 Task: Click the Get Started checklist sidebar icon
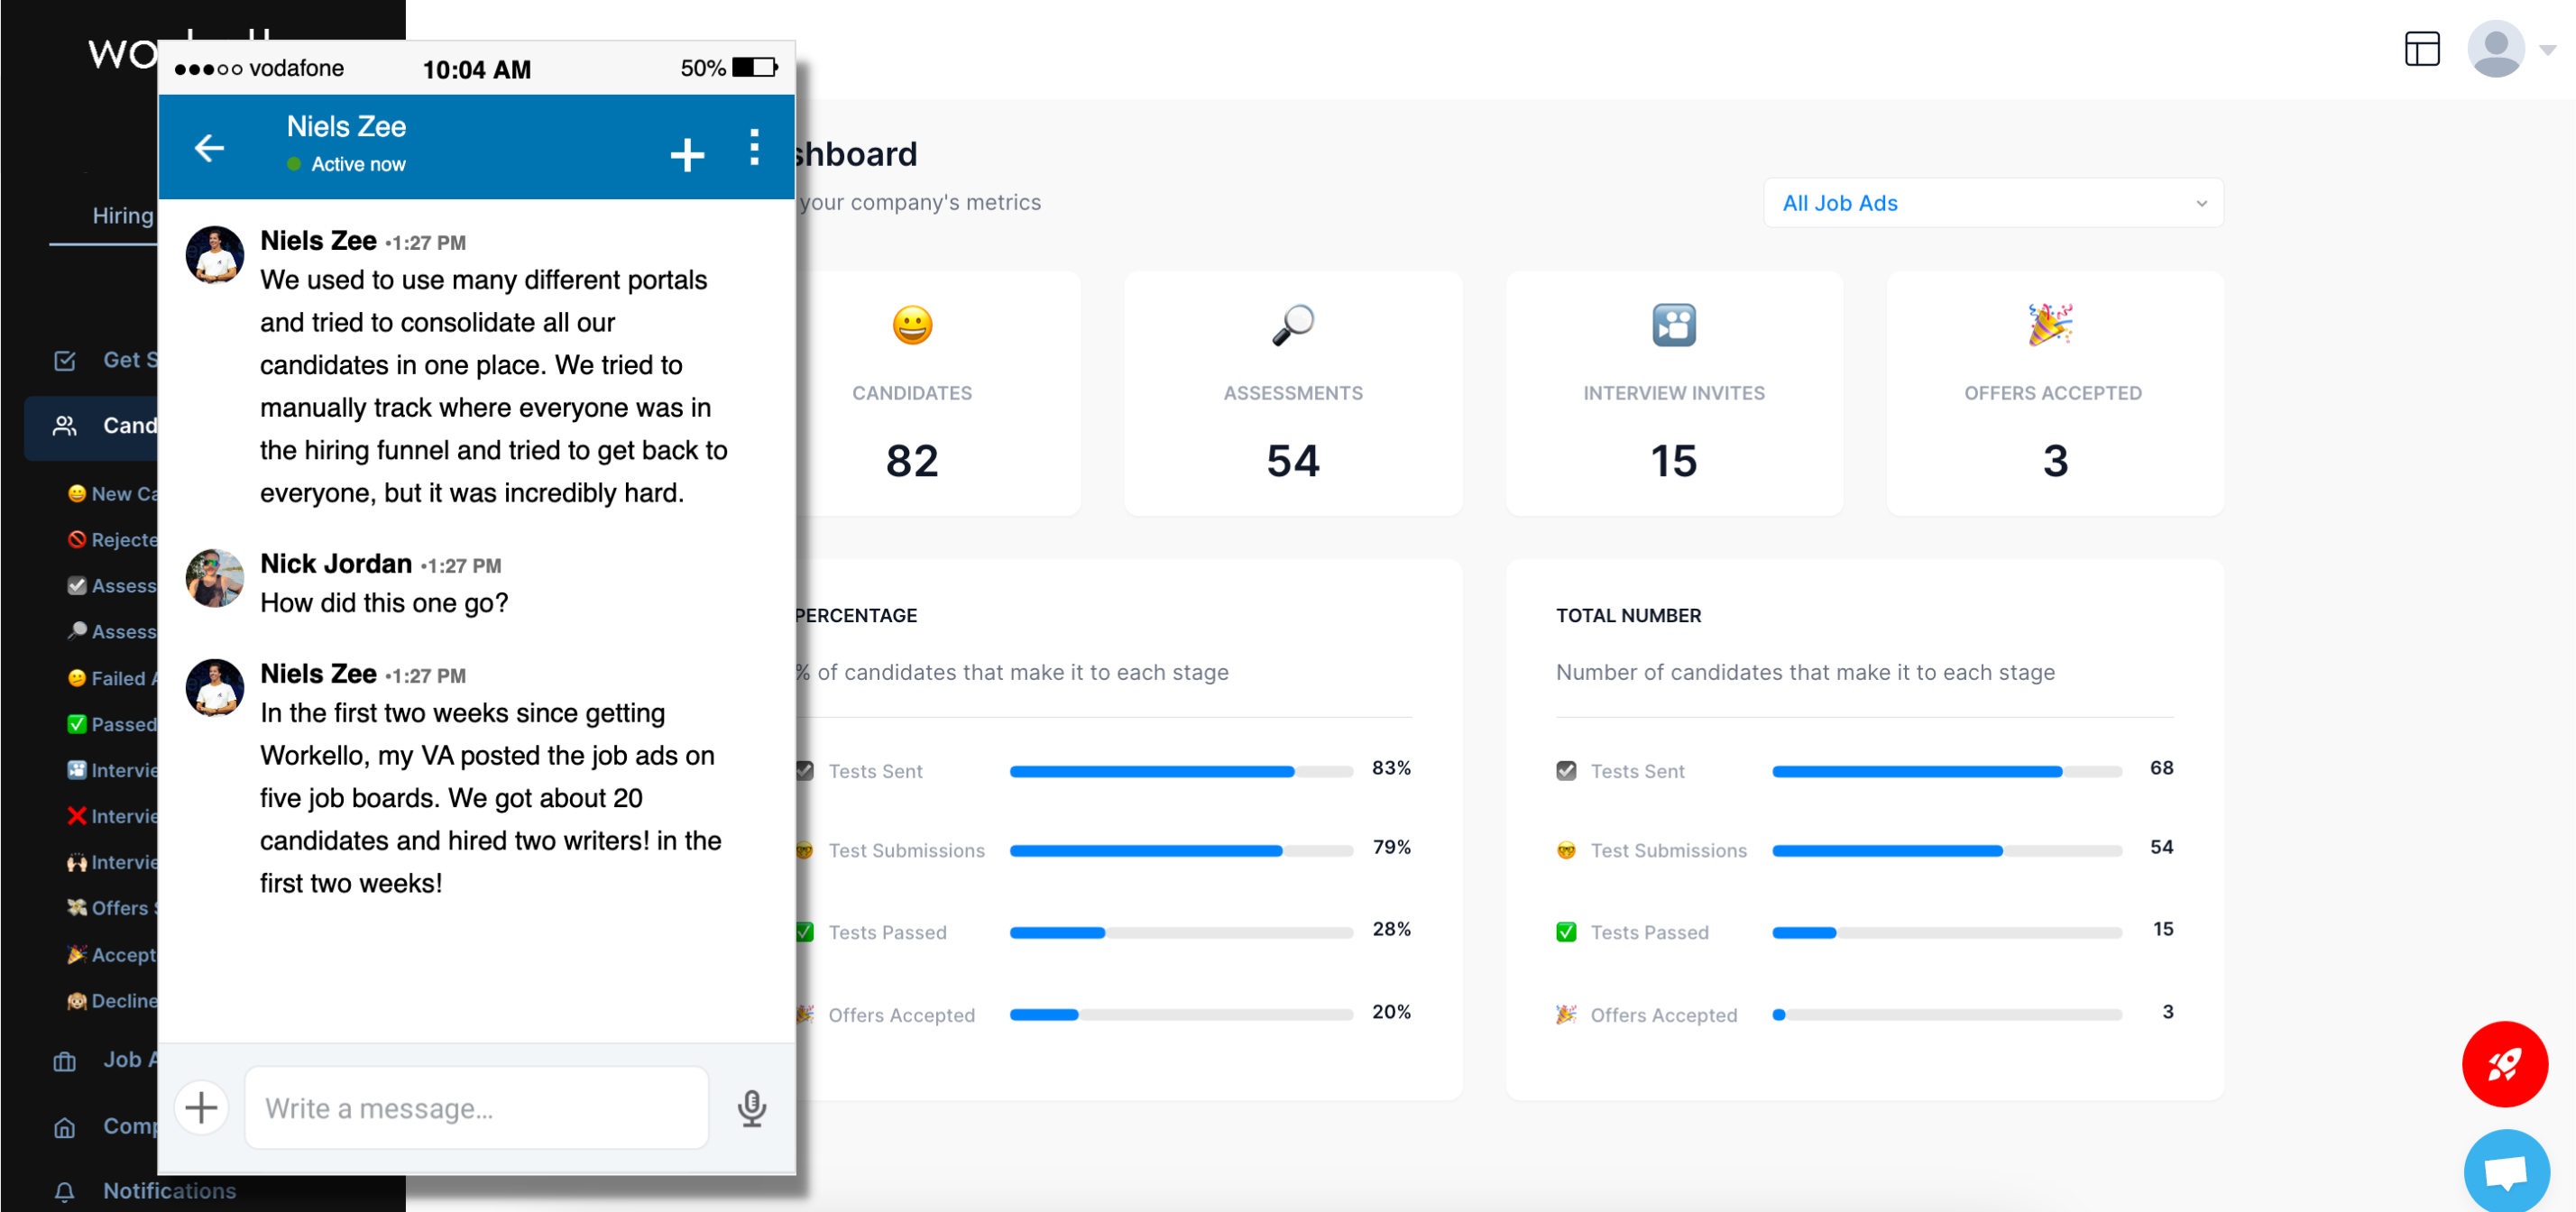65,361
